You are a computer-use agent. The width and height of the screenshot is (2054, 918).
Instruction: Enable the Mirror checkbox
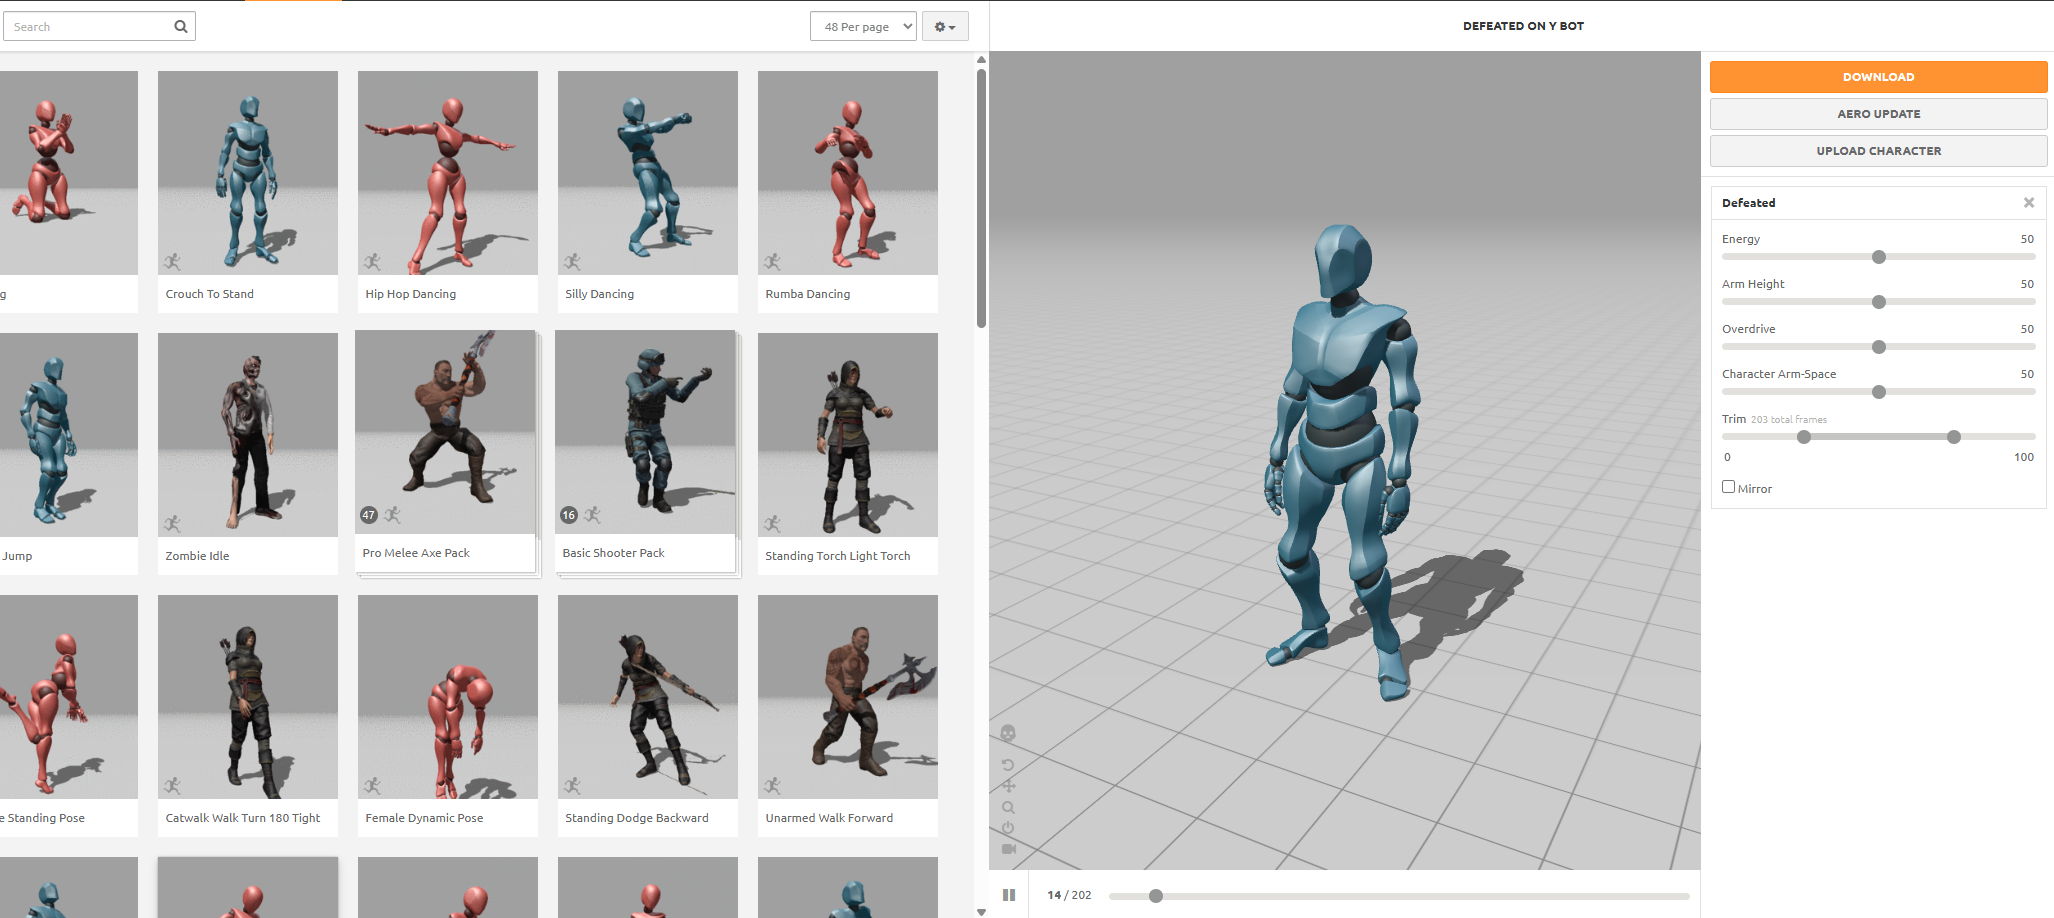tap(1728, 487)
